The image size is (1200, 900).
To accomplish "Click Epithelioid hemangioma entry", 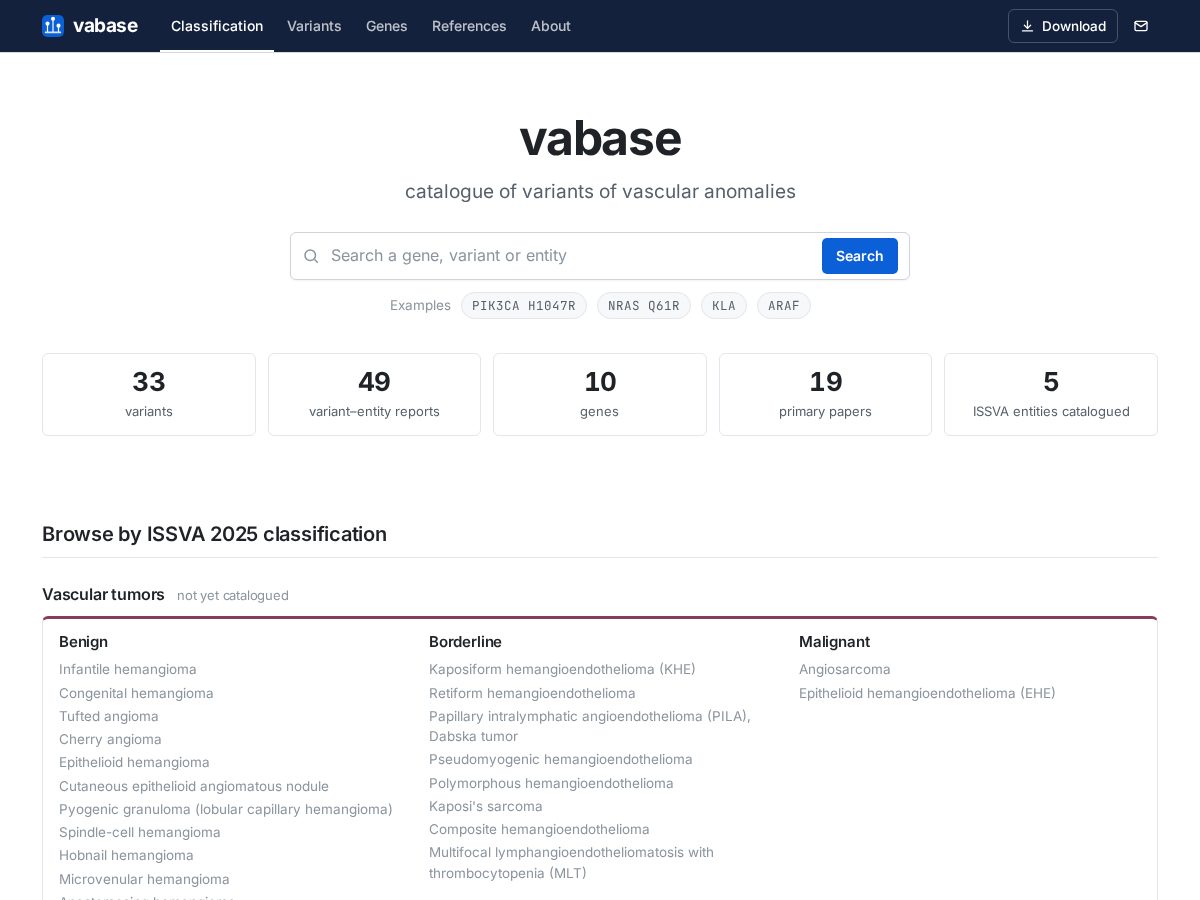I will click(x=134, y=762).
